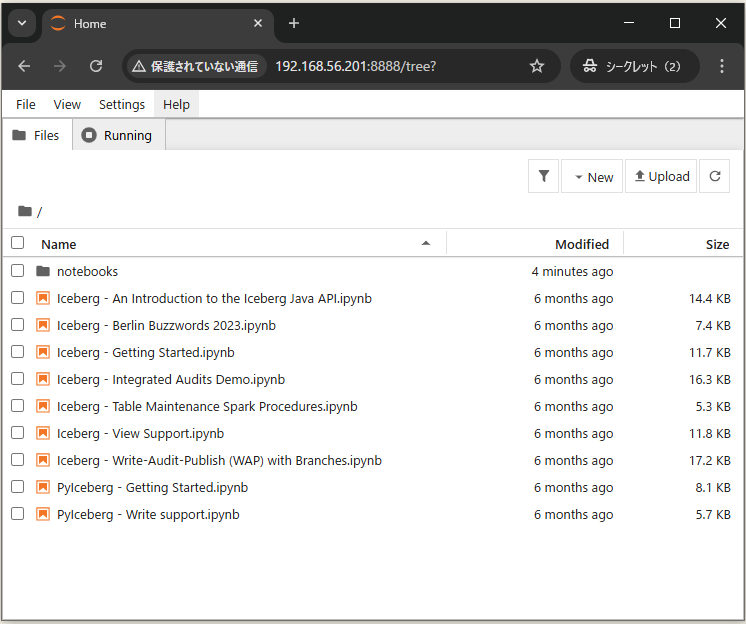
Task: Open the Help menu
Action: [177, 104]
